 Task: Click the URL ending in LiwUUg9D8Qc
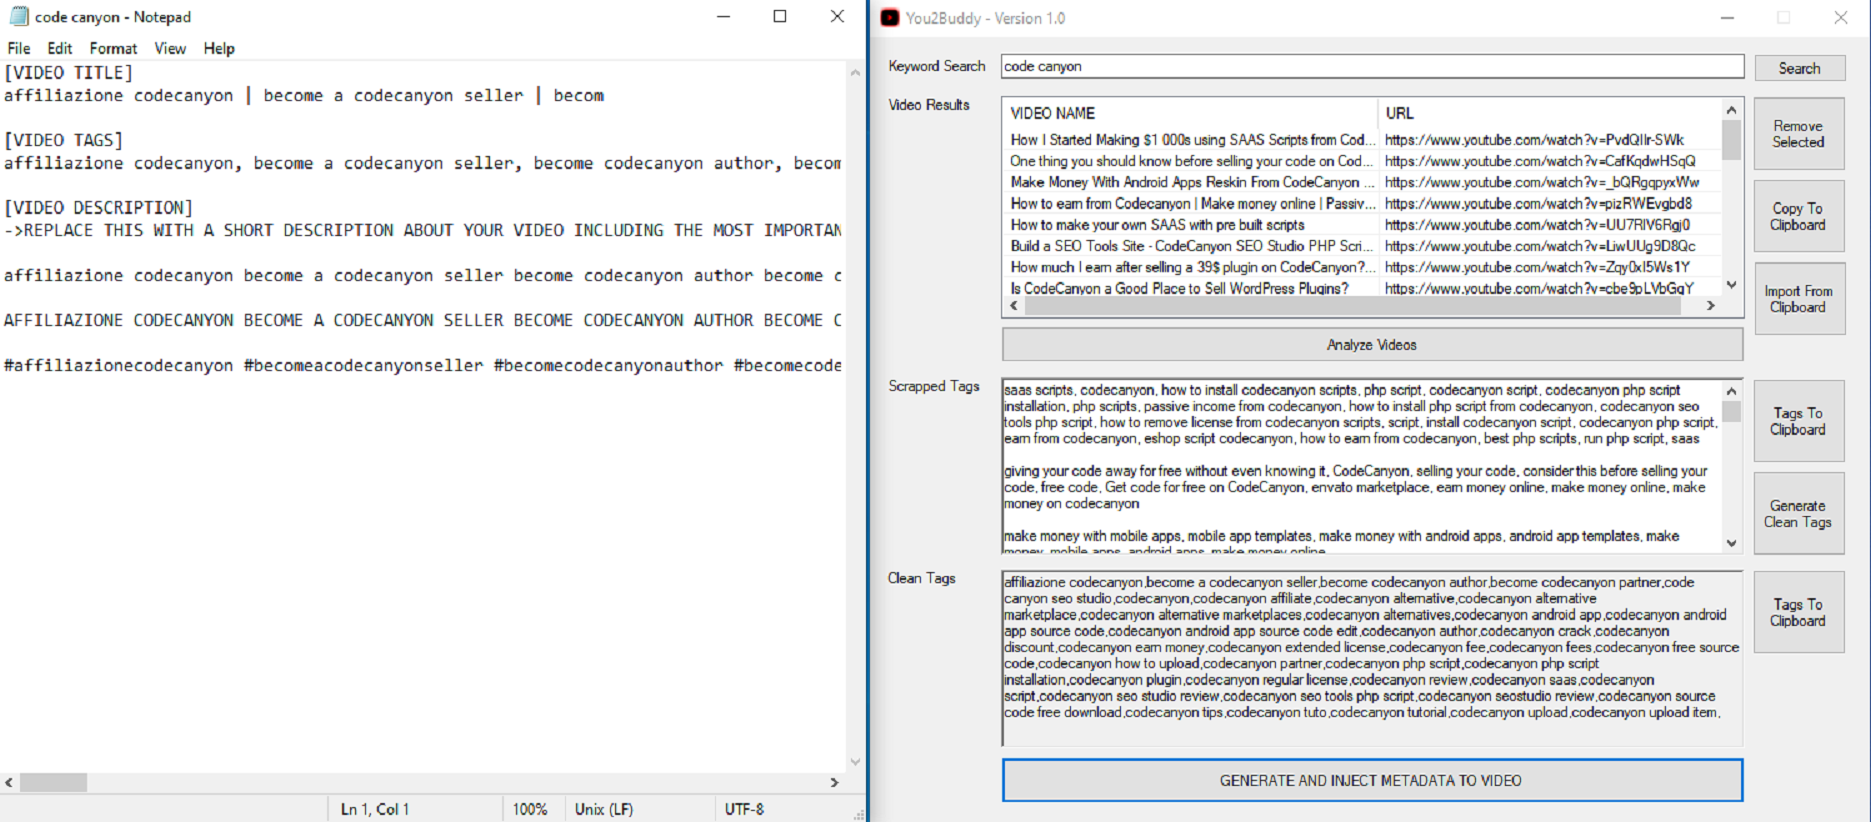[1540, 246]
